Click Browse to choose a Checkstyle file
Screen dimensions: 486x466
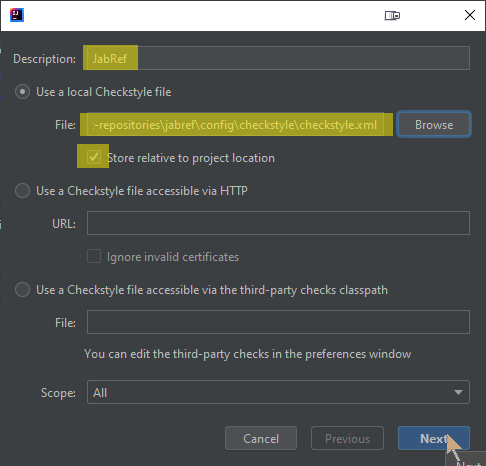434,125
